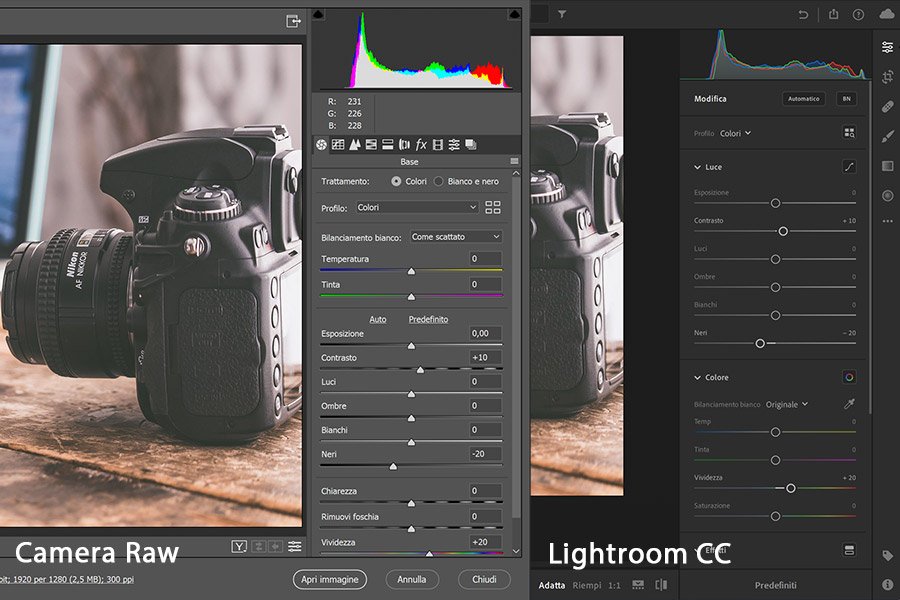Open the Split Toning panel in Camera Raw
The width and height of the screenshot is (900, 600).
tap(388, 145)
